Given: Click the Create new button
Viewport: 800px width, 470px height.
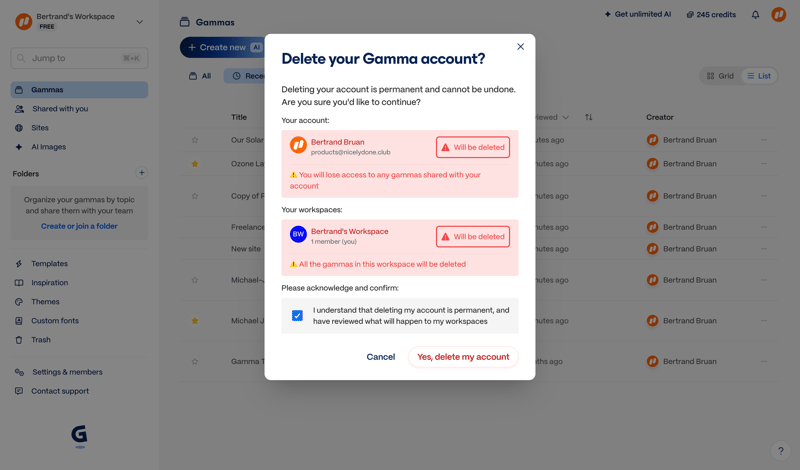Looking at the screenshot, I should [x=222, y=47].
